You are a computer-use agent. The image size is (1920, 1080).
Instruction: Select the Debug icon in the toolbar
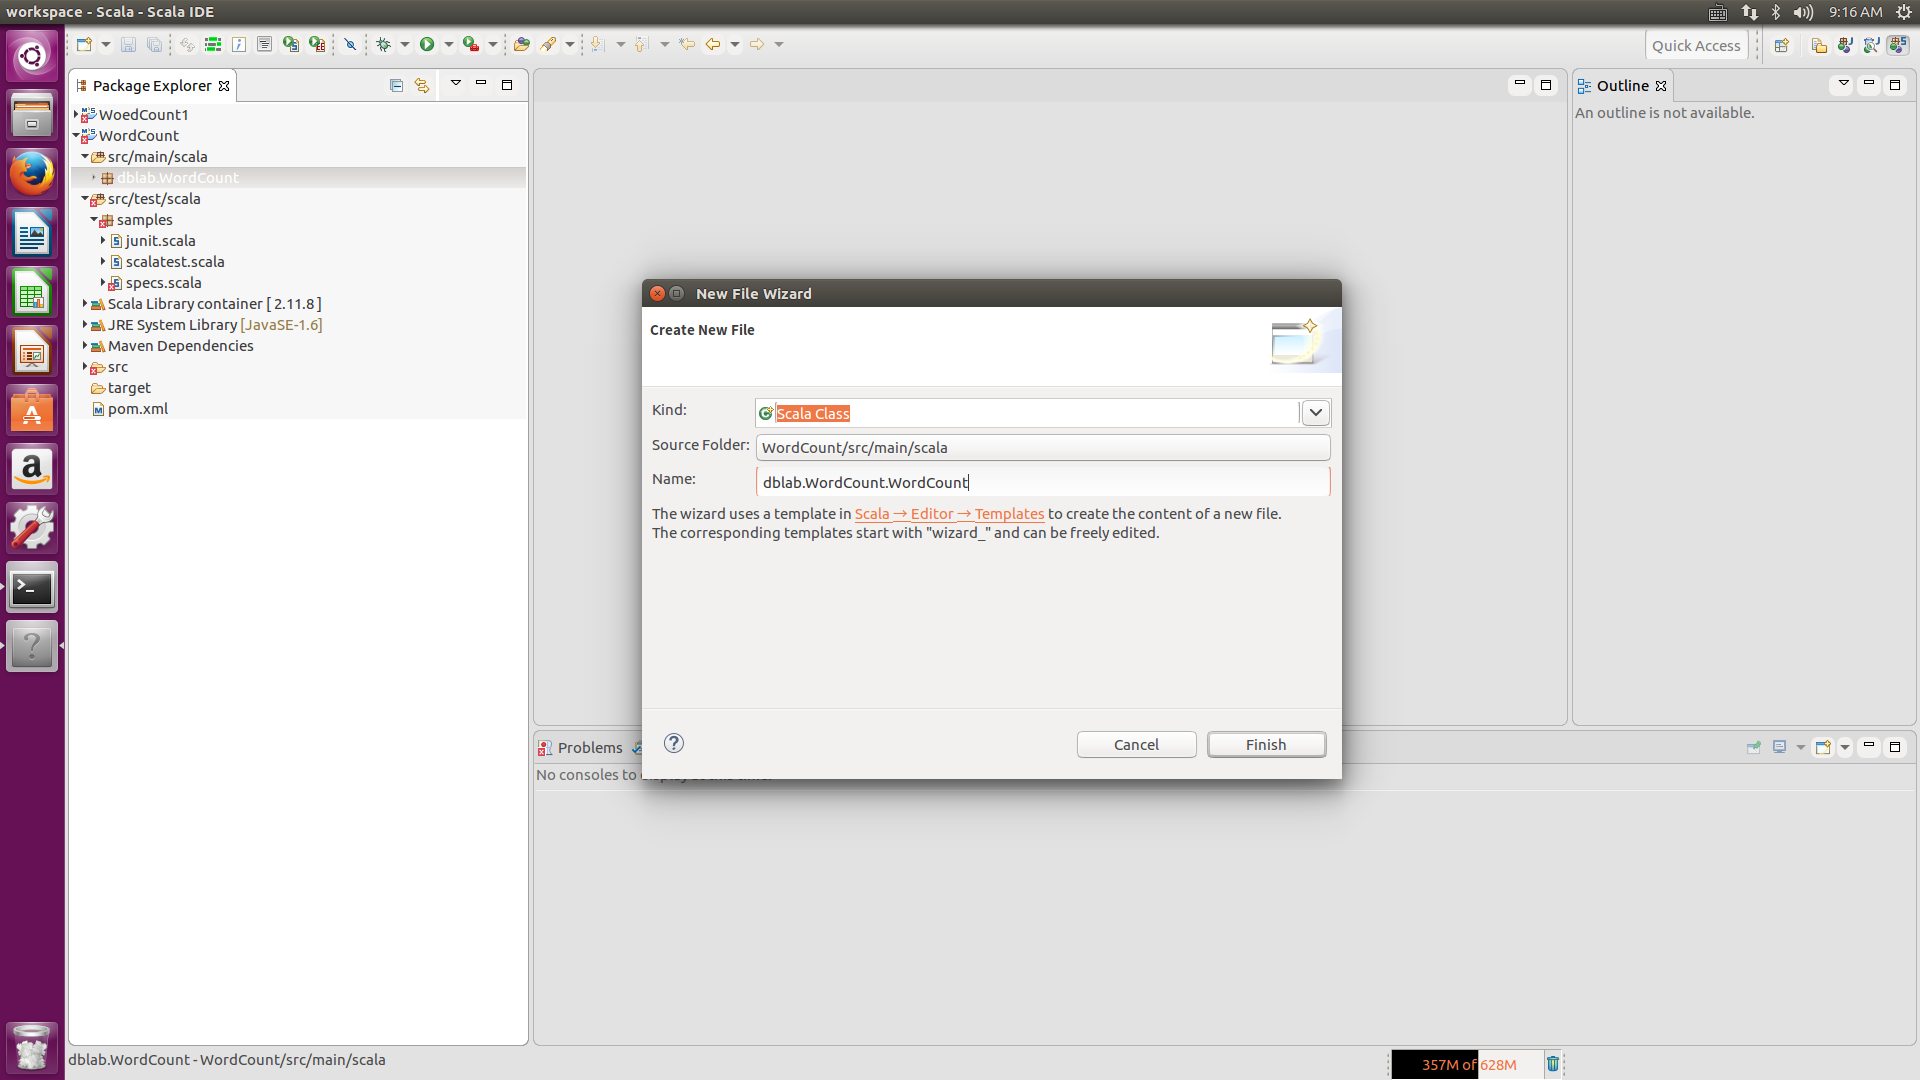pos(386,44)
